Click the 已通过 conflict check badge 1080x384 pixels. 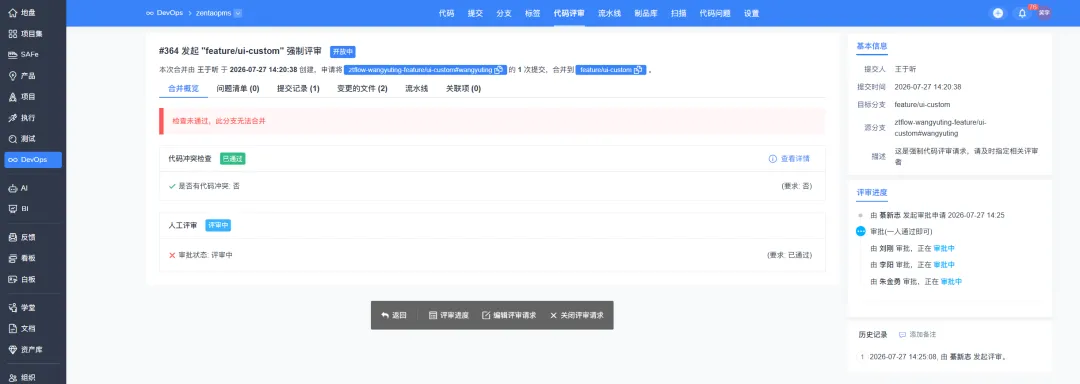point(233,158)
